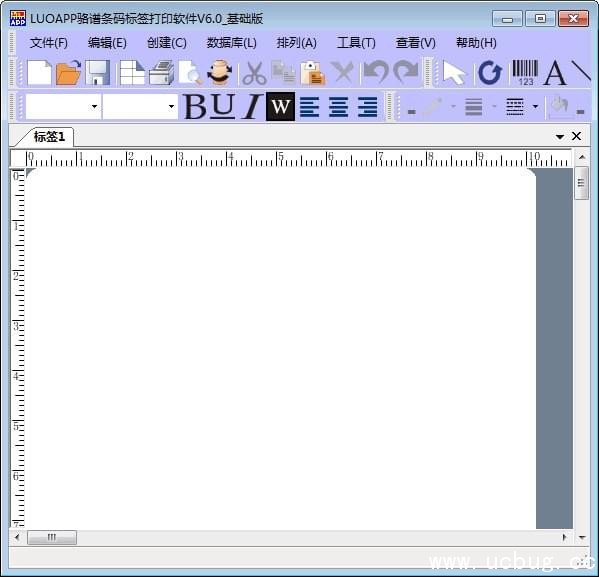Image resolution: width=599 pixels, height=577 pixels.
Task: Paste from clipboard icon
Action: (x=312, y=73)
